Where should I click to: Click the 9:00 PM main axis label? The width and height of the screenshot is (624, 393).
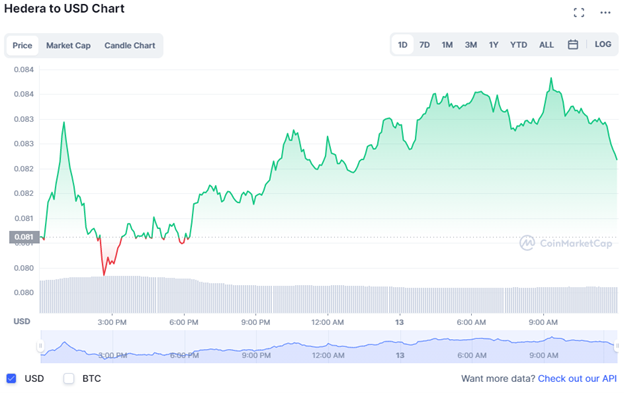click(255, 322)
